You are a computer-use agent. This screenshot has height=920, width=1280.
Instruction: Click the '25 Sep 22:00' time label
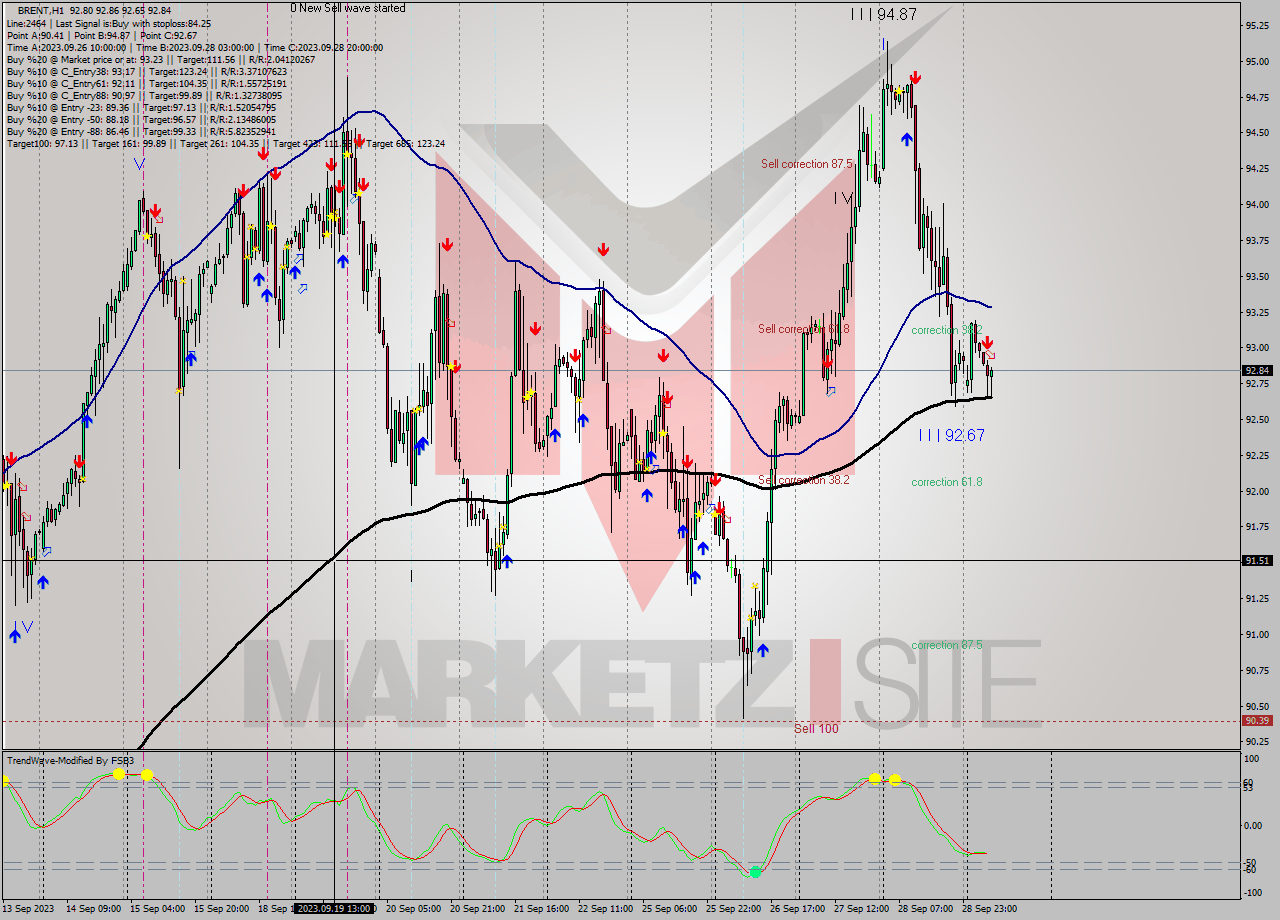[x=731, y=909]
